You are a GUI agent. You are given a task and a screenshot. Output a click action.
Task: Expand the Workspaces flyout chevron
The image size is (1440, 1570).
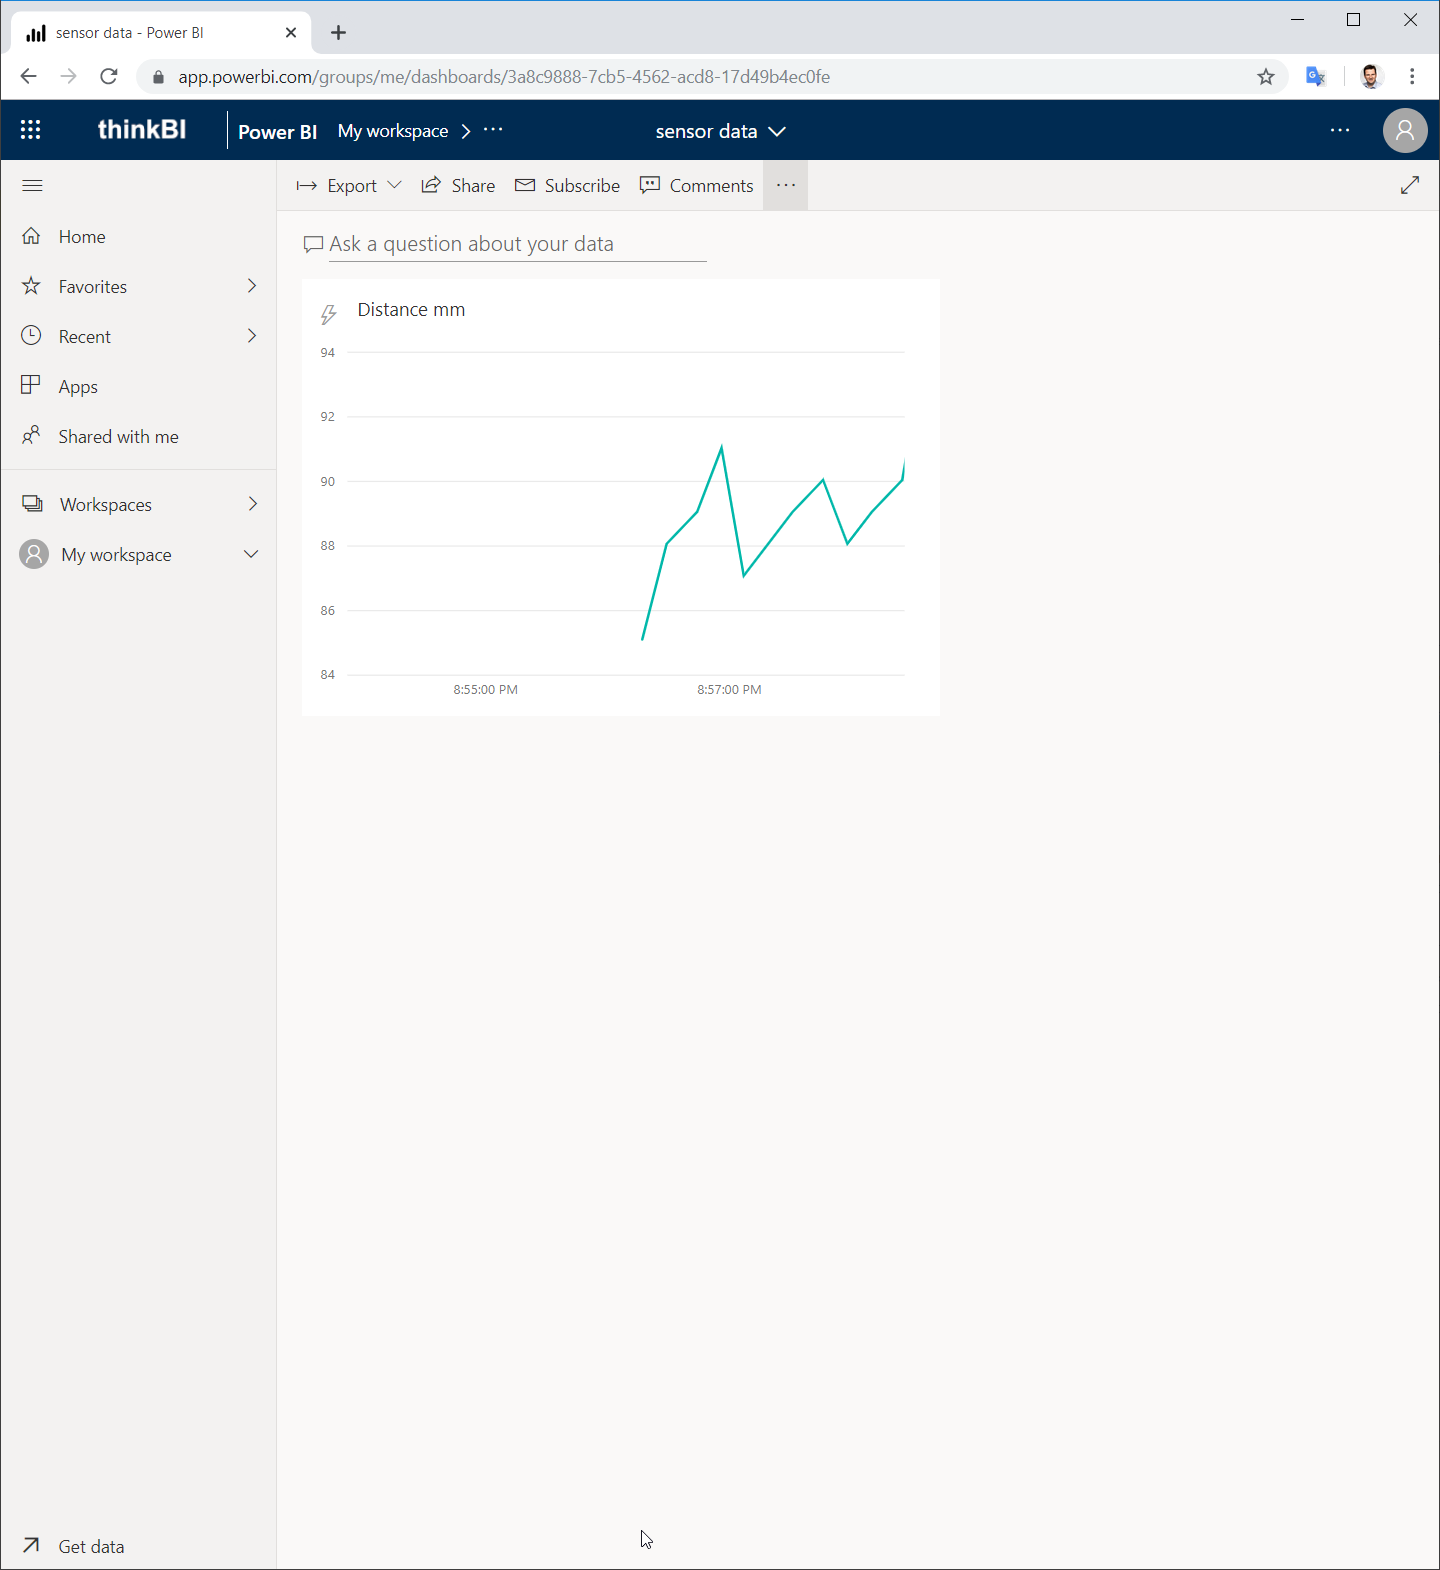click(252, 504)
